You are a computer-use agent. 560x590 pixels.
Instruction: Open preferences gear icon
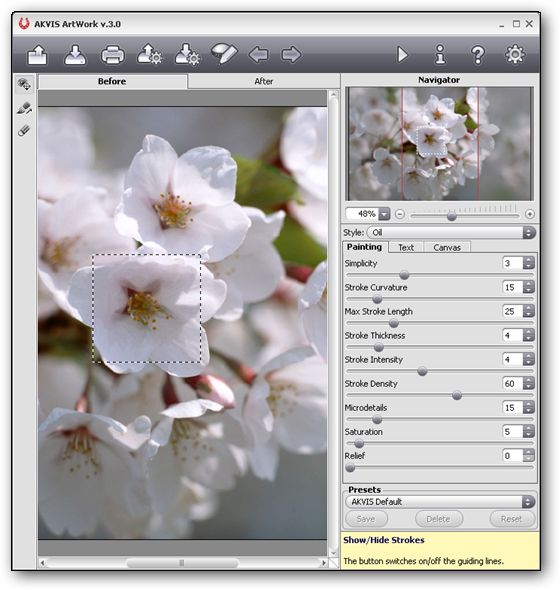point(515,54)
